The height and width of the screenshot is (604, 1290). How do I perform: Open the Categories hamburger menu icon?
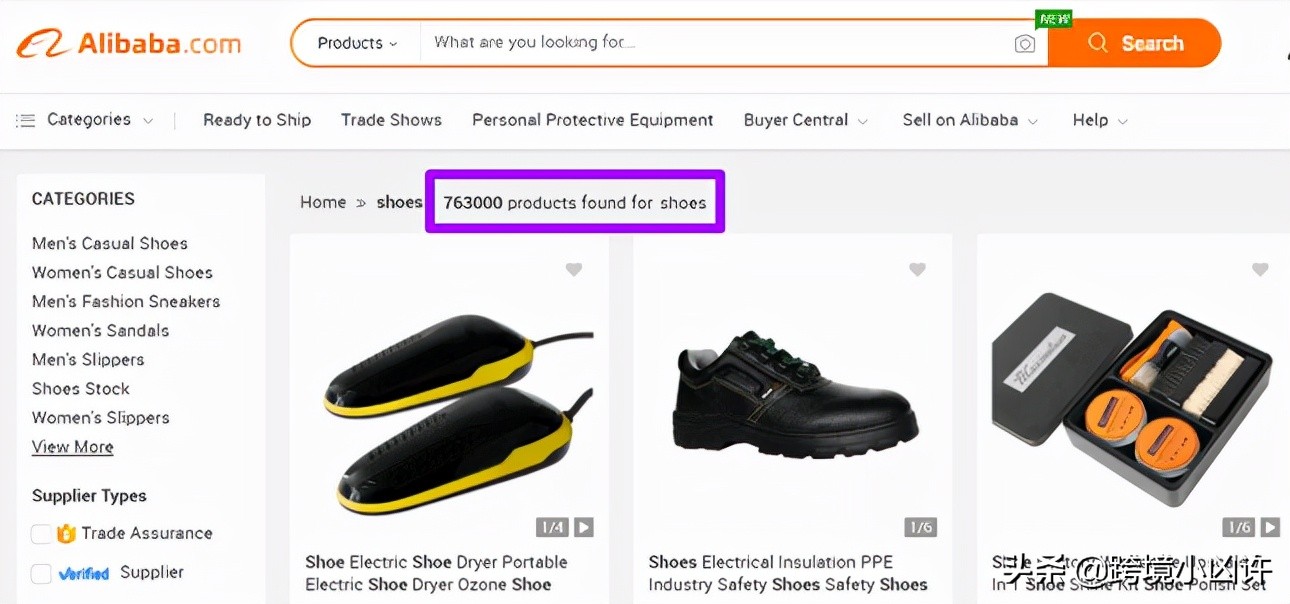point(25,120)
